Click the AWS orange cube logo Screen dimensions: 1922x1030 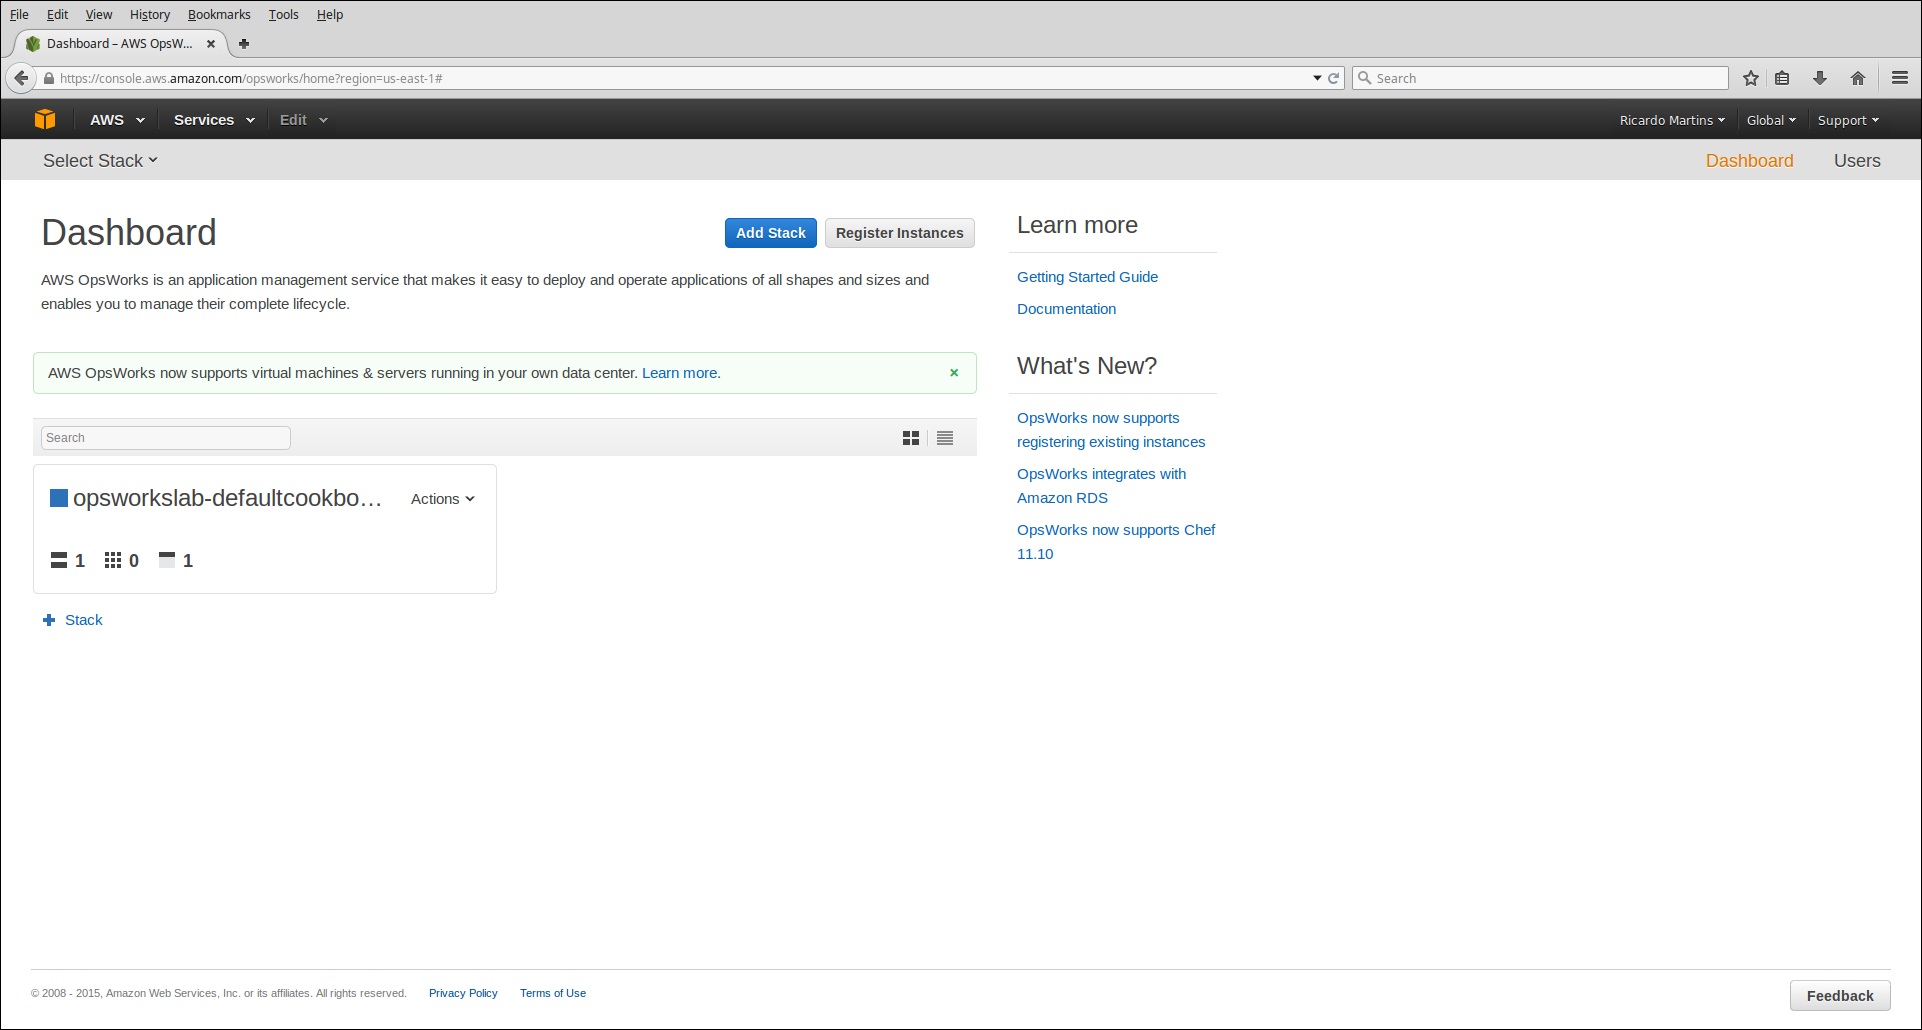tap(45, 119)
